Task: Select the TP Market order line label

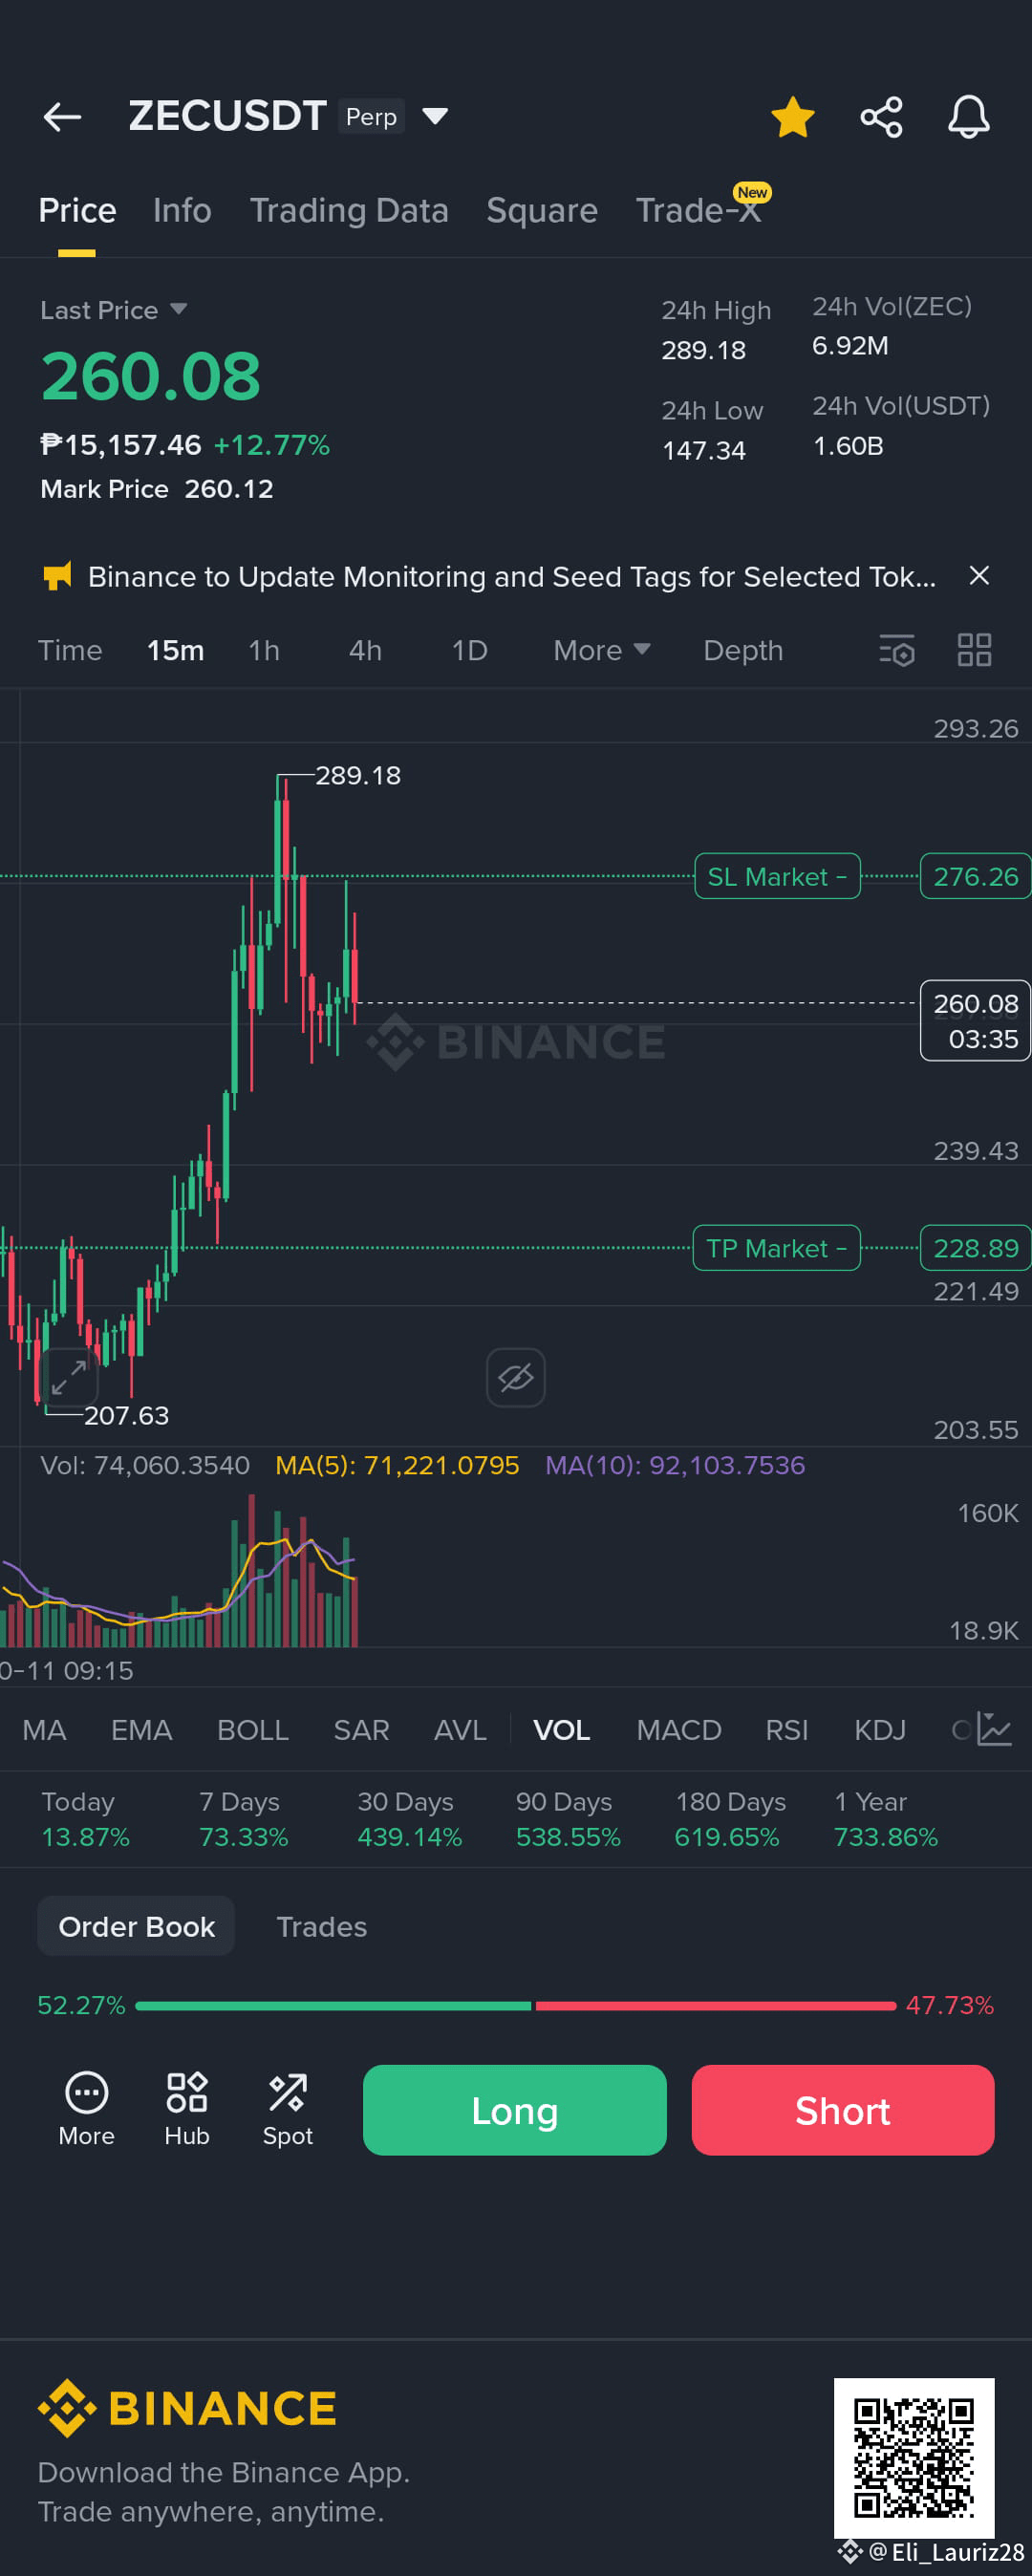Action: [776, 1248]
